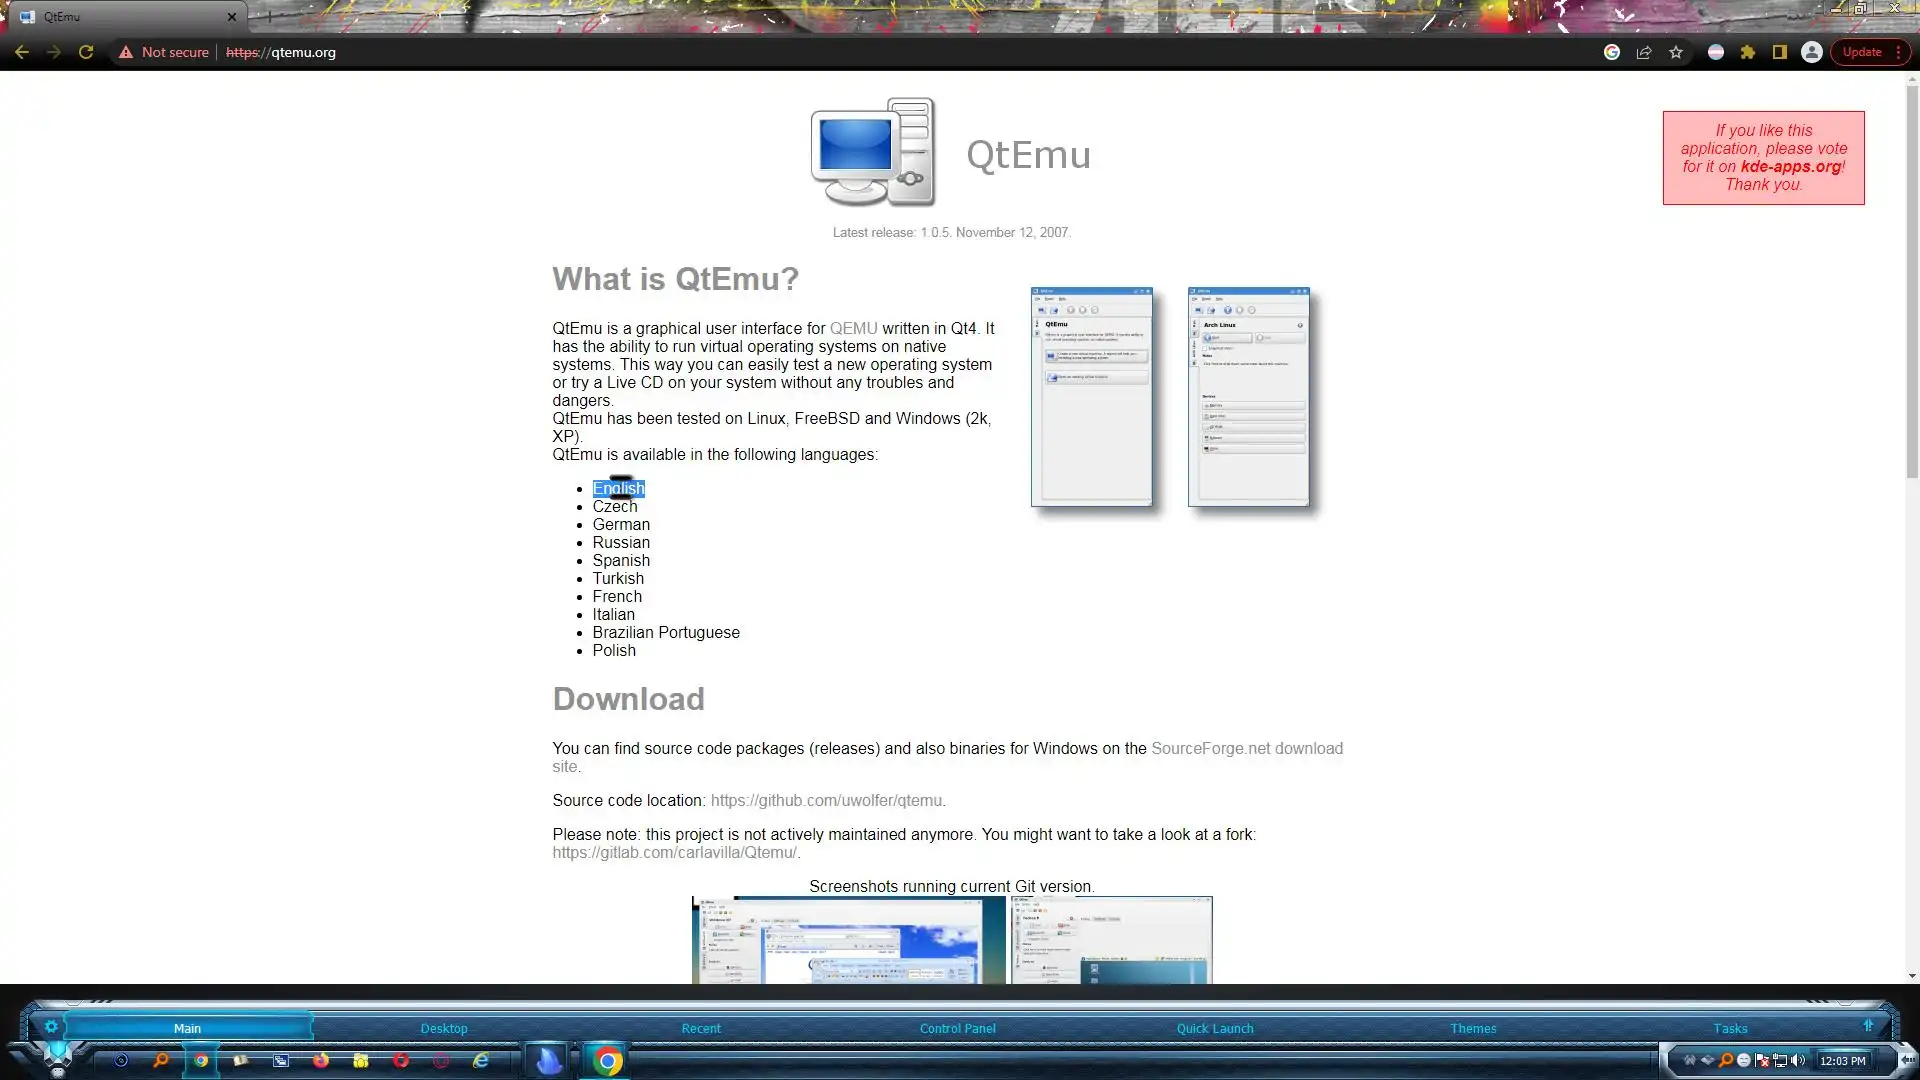The height and width of the screenshot is (1080, 1920).
Task: Toggle the system tray volume icon
Action: coord(1798,1060)
